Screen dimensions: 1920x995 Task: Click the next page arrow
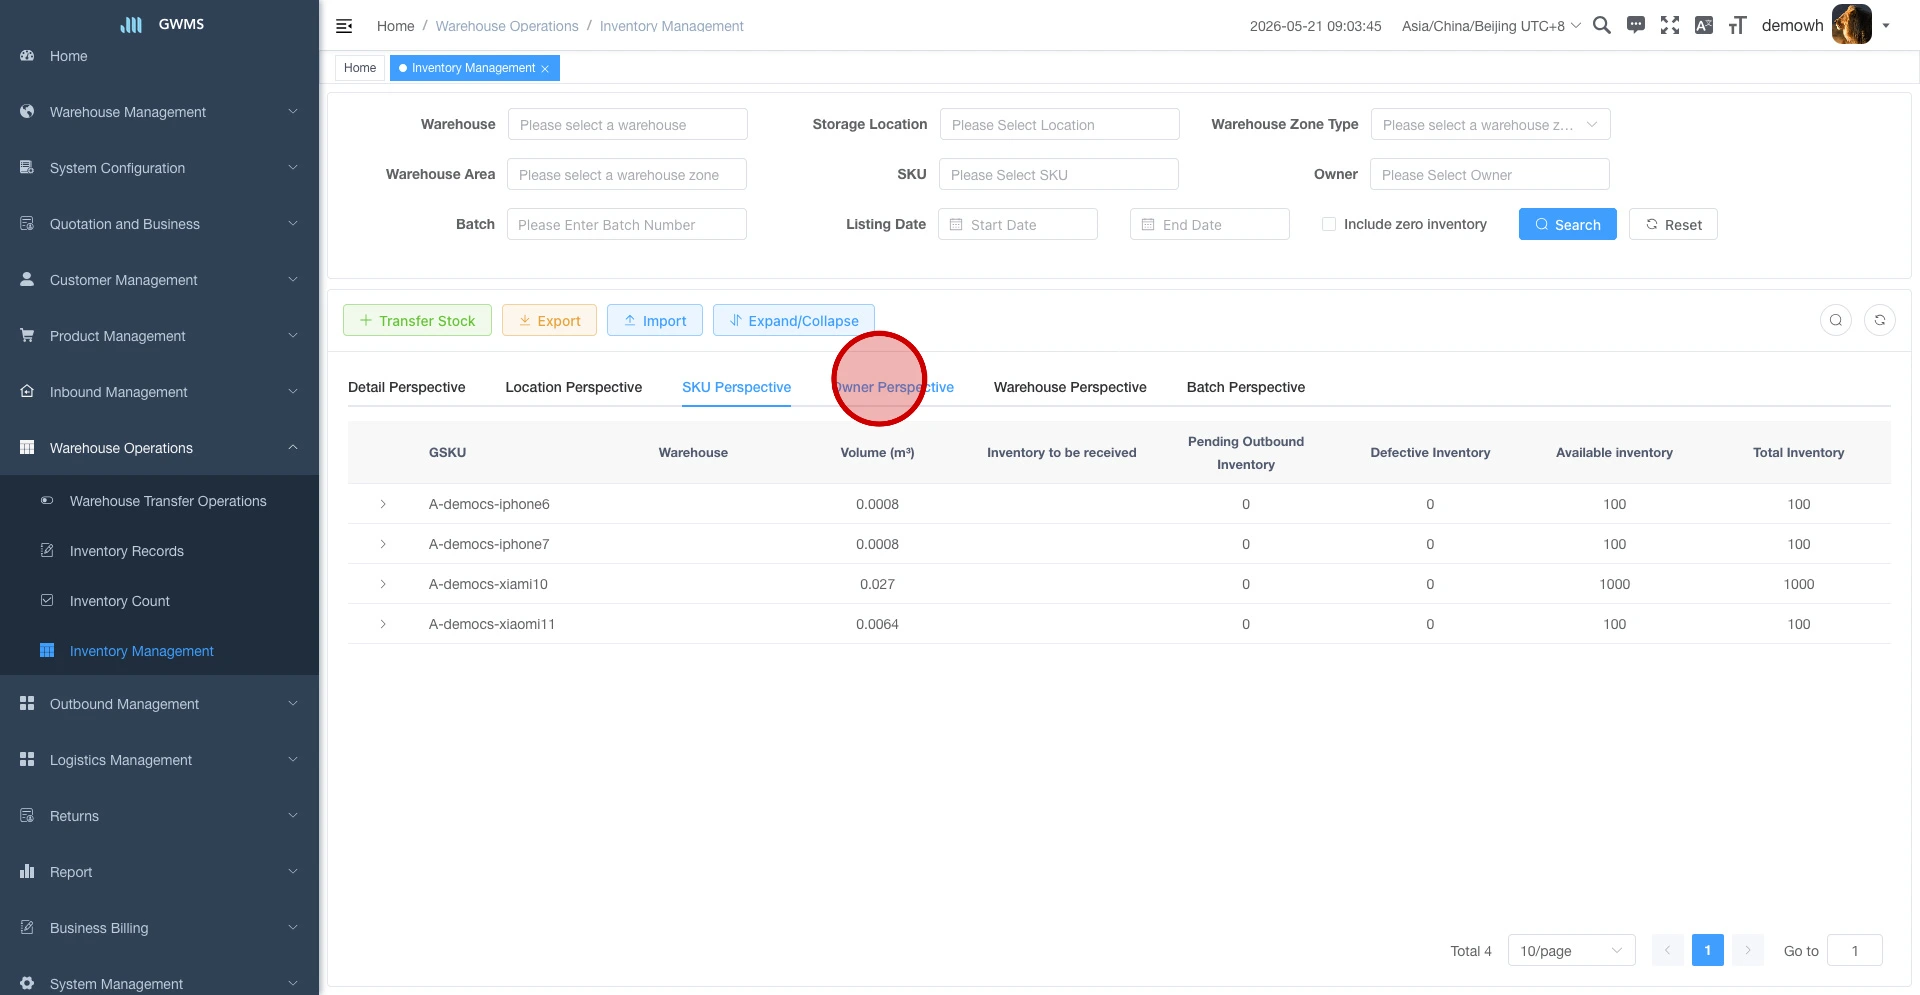pos(1747,950)
